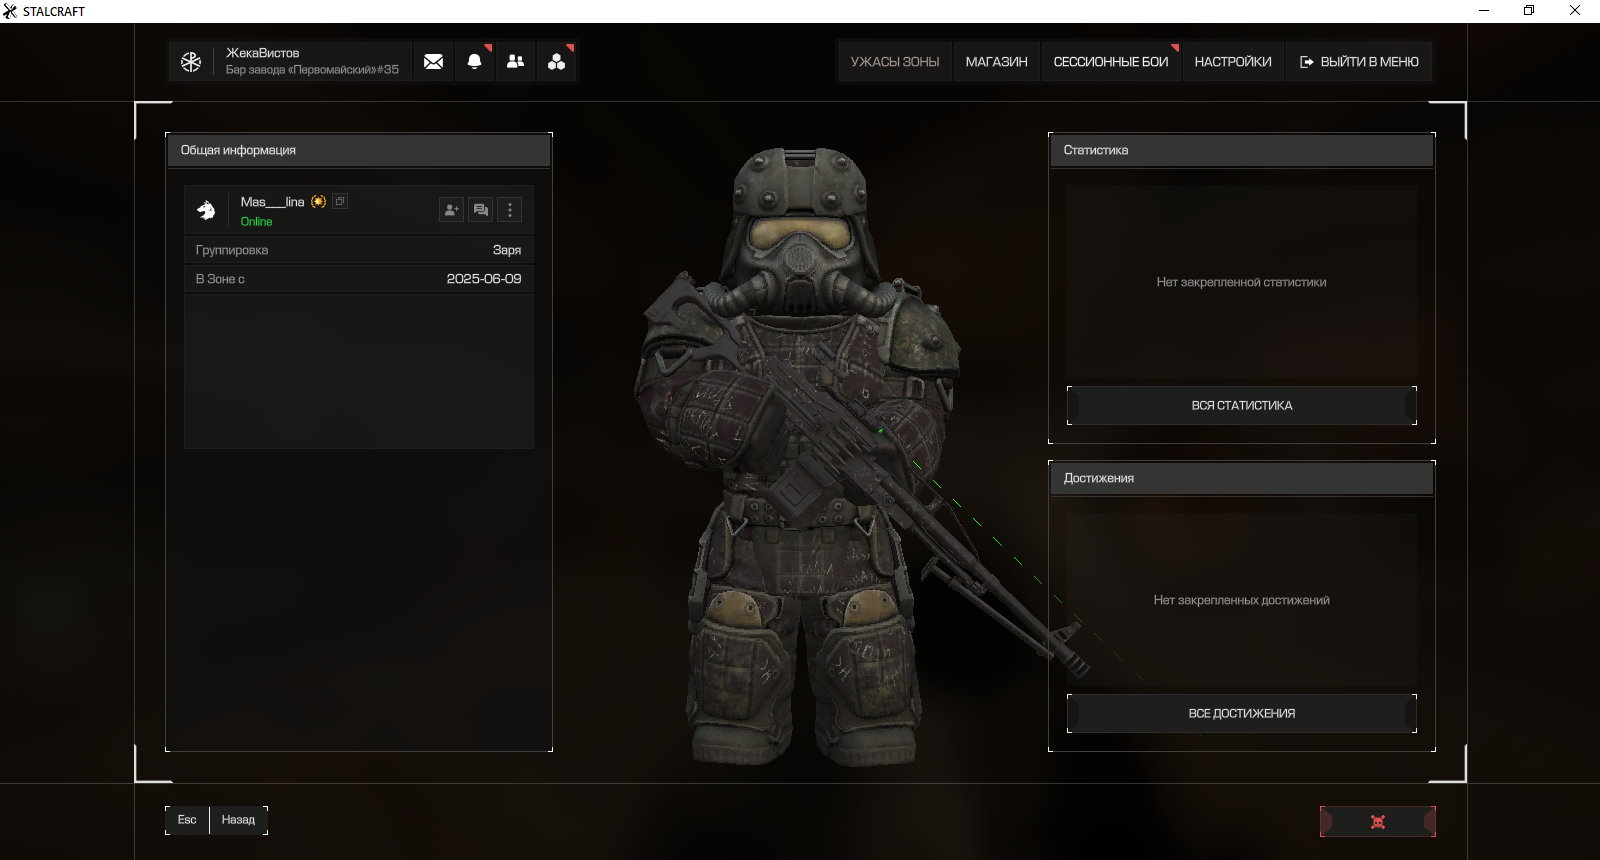The image size is (1600, 860).
Task: Open notifications bell icon
Action: pos(475,62)
